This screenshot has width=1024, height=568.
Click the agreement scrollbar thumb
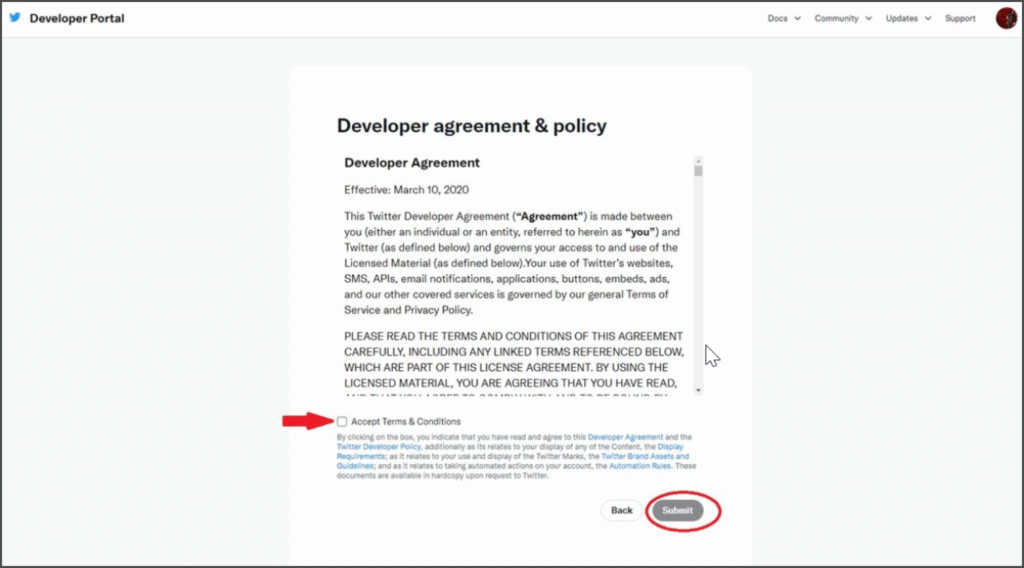(x=698, y=171)
